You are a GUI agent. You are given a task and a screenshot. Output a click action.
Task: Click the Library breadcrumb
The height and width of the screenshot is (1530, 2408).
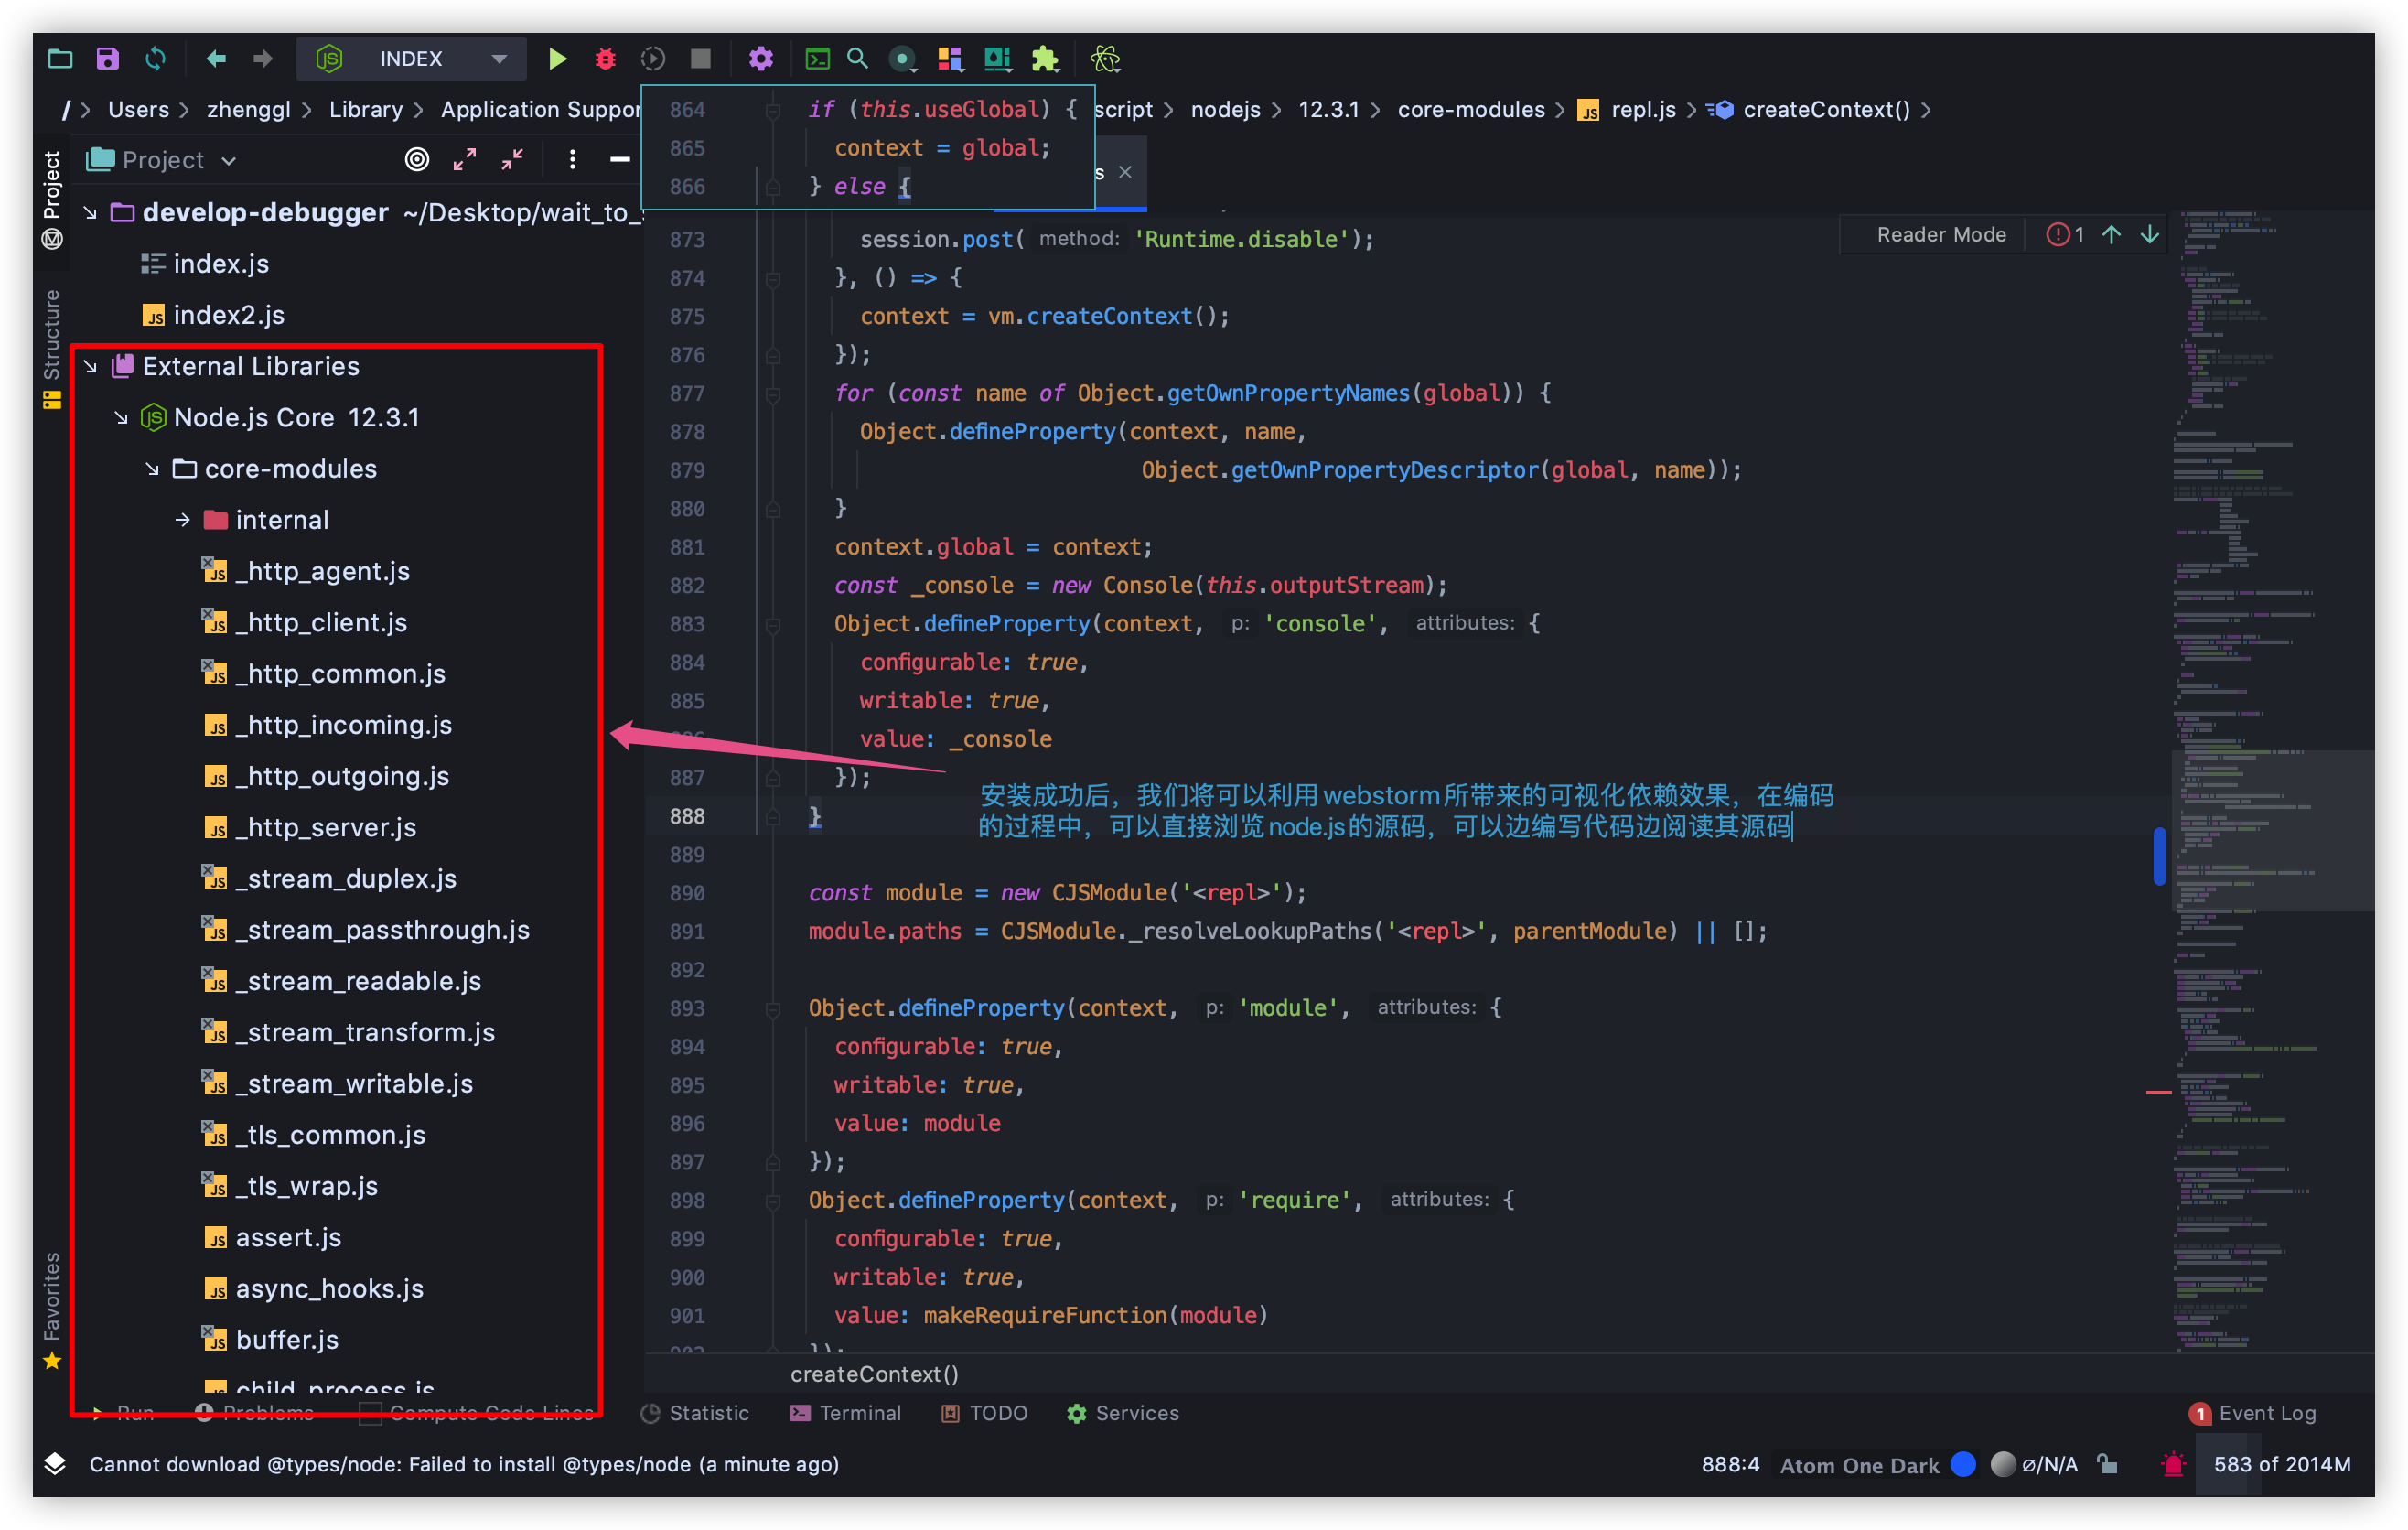click(x=366, y=110)
